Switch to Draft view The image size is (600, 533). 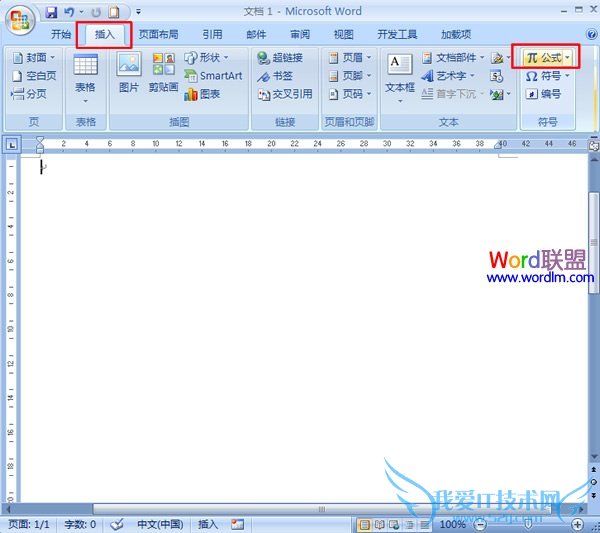point(424,525)
